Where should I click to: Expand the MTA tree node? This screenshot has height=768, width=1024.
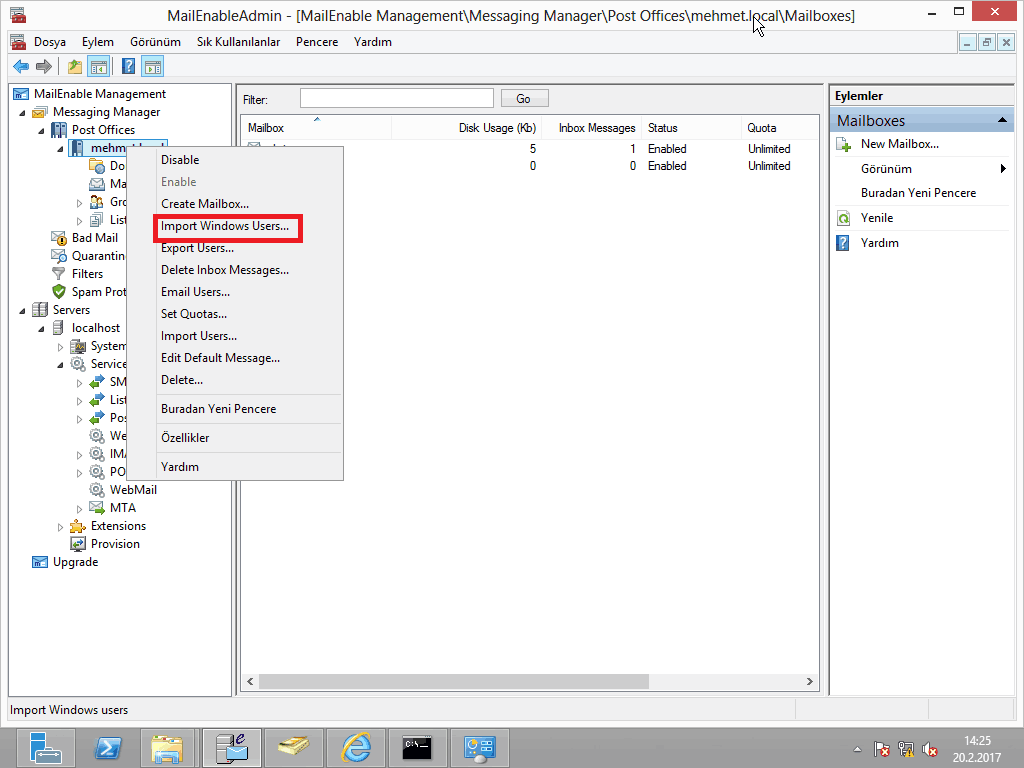[x=80, y=509]
